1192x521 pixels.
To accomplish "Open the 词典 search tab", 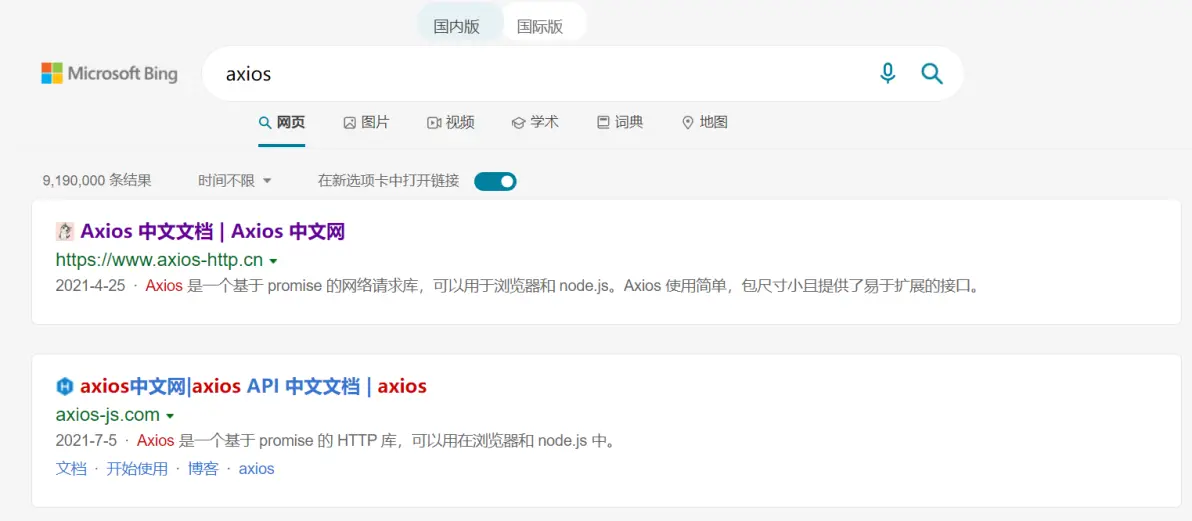I will point(620,122).
